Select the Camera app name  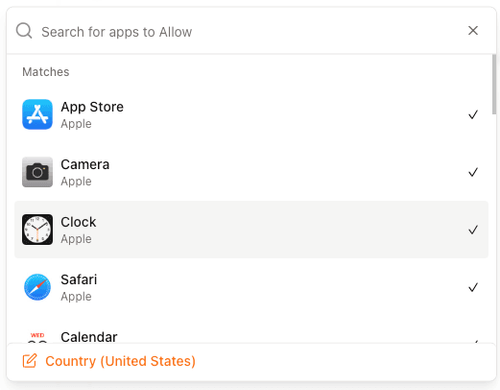(85, 164)
